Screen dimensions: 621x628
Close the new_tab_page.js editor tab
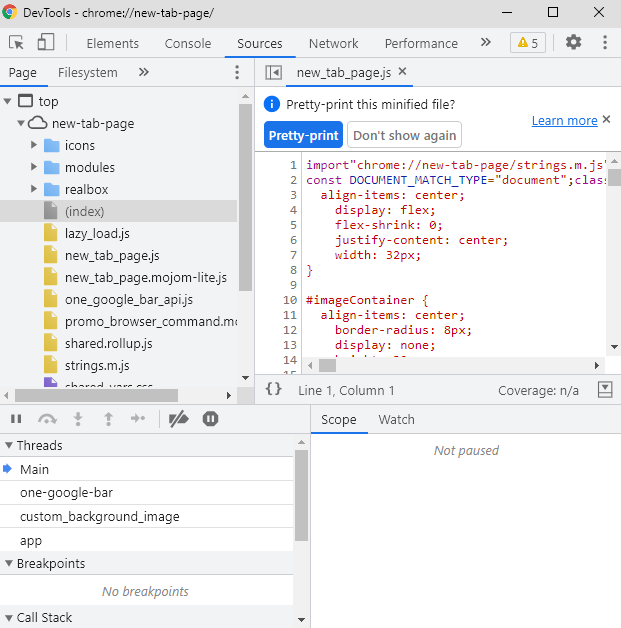coord(402,71)
